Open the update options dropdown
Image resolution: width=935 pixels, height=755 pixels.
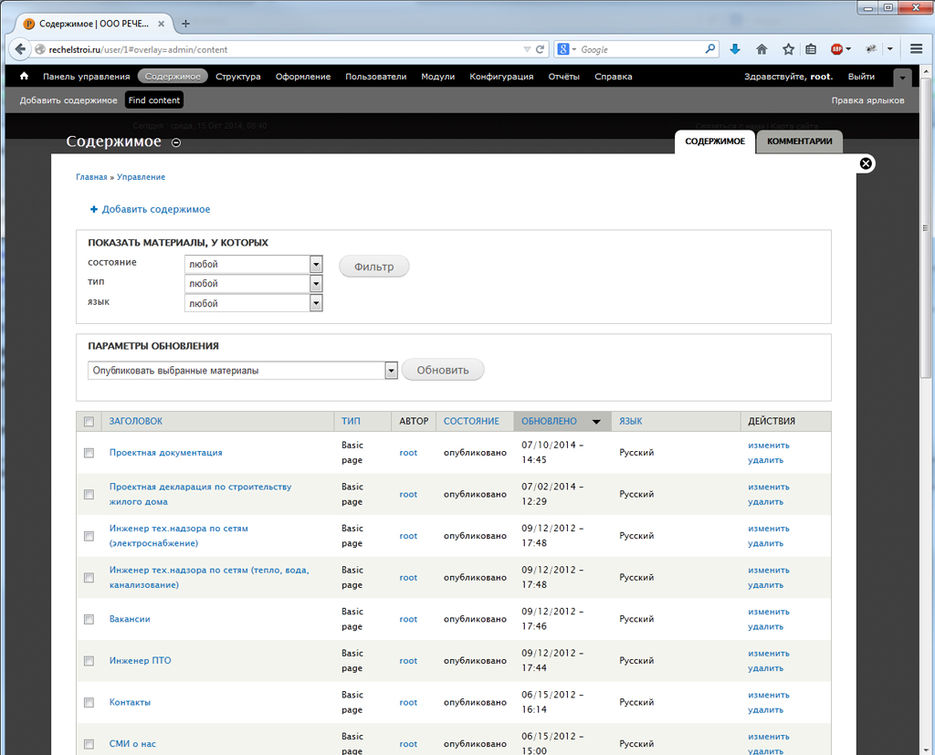click(x=242, y=370)
